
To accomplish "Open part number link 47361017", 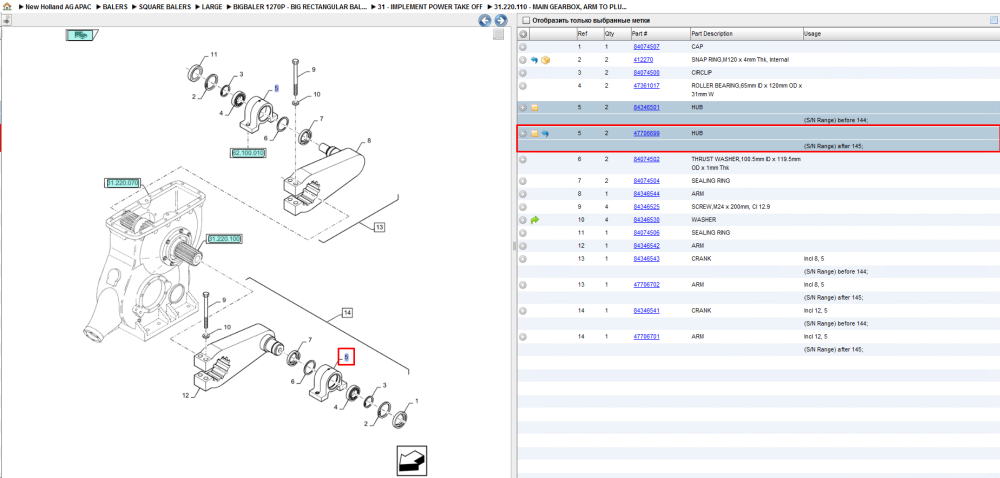I will [646, 85].
